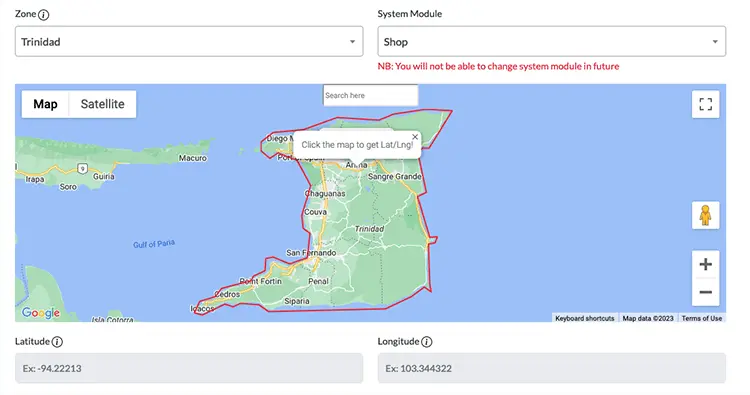Click the map Search here box

point(370,95)
